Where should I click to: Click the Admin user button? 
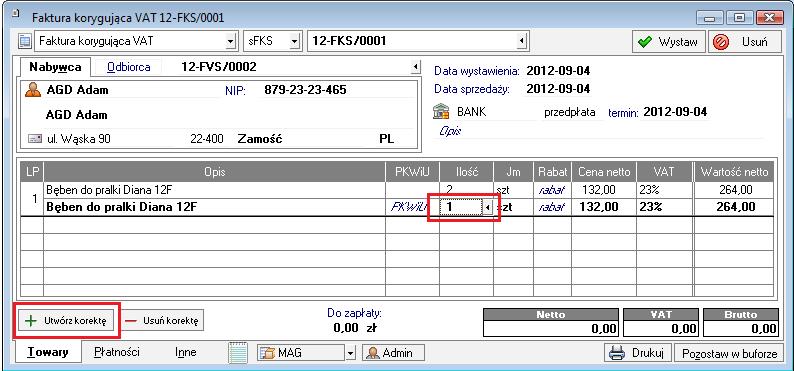pyautogui.click(x=393, y=353)
